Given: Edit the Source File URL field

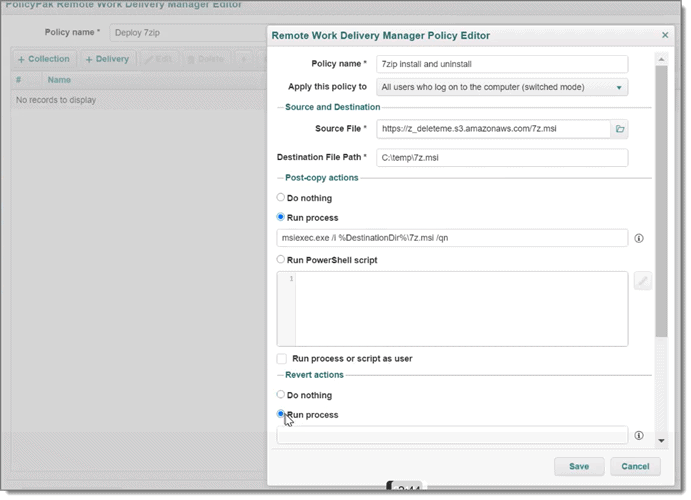Looking at the screenshot, I should 494,129.
